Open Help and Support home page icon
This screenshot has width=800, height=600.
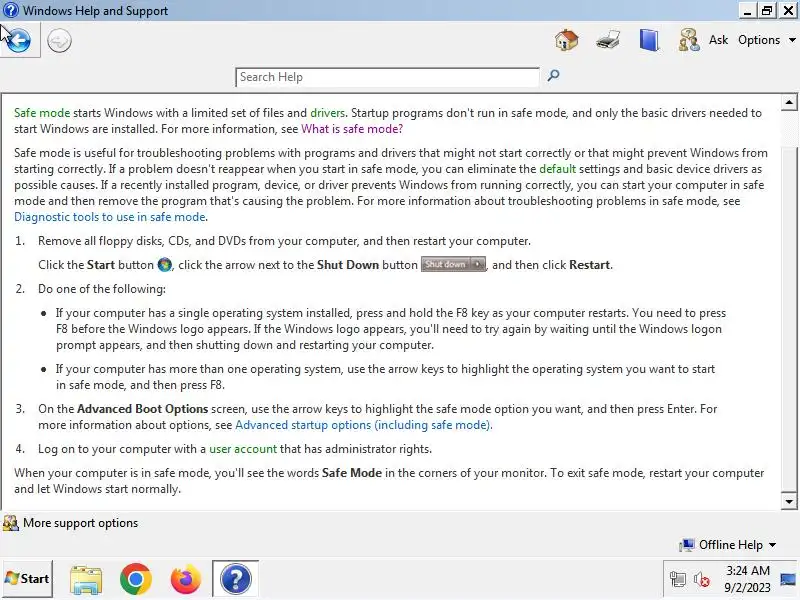(566, 40)
